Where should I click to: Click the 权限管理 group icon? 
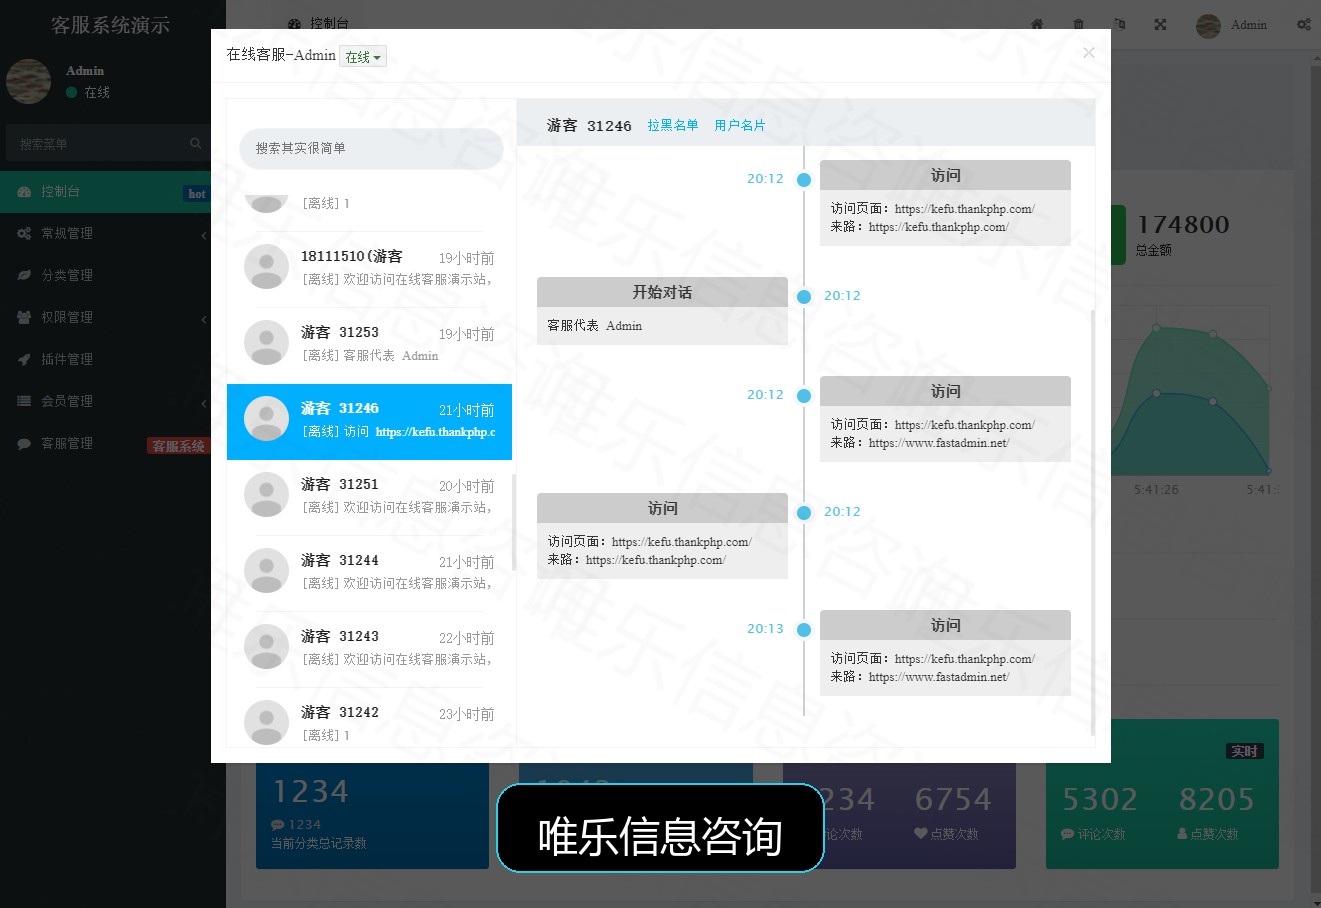pos(24,318)
